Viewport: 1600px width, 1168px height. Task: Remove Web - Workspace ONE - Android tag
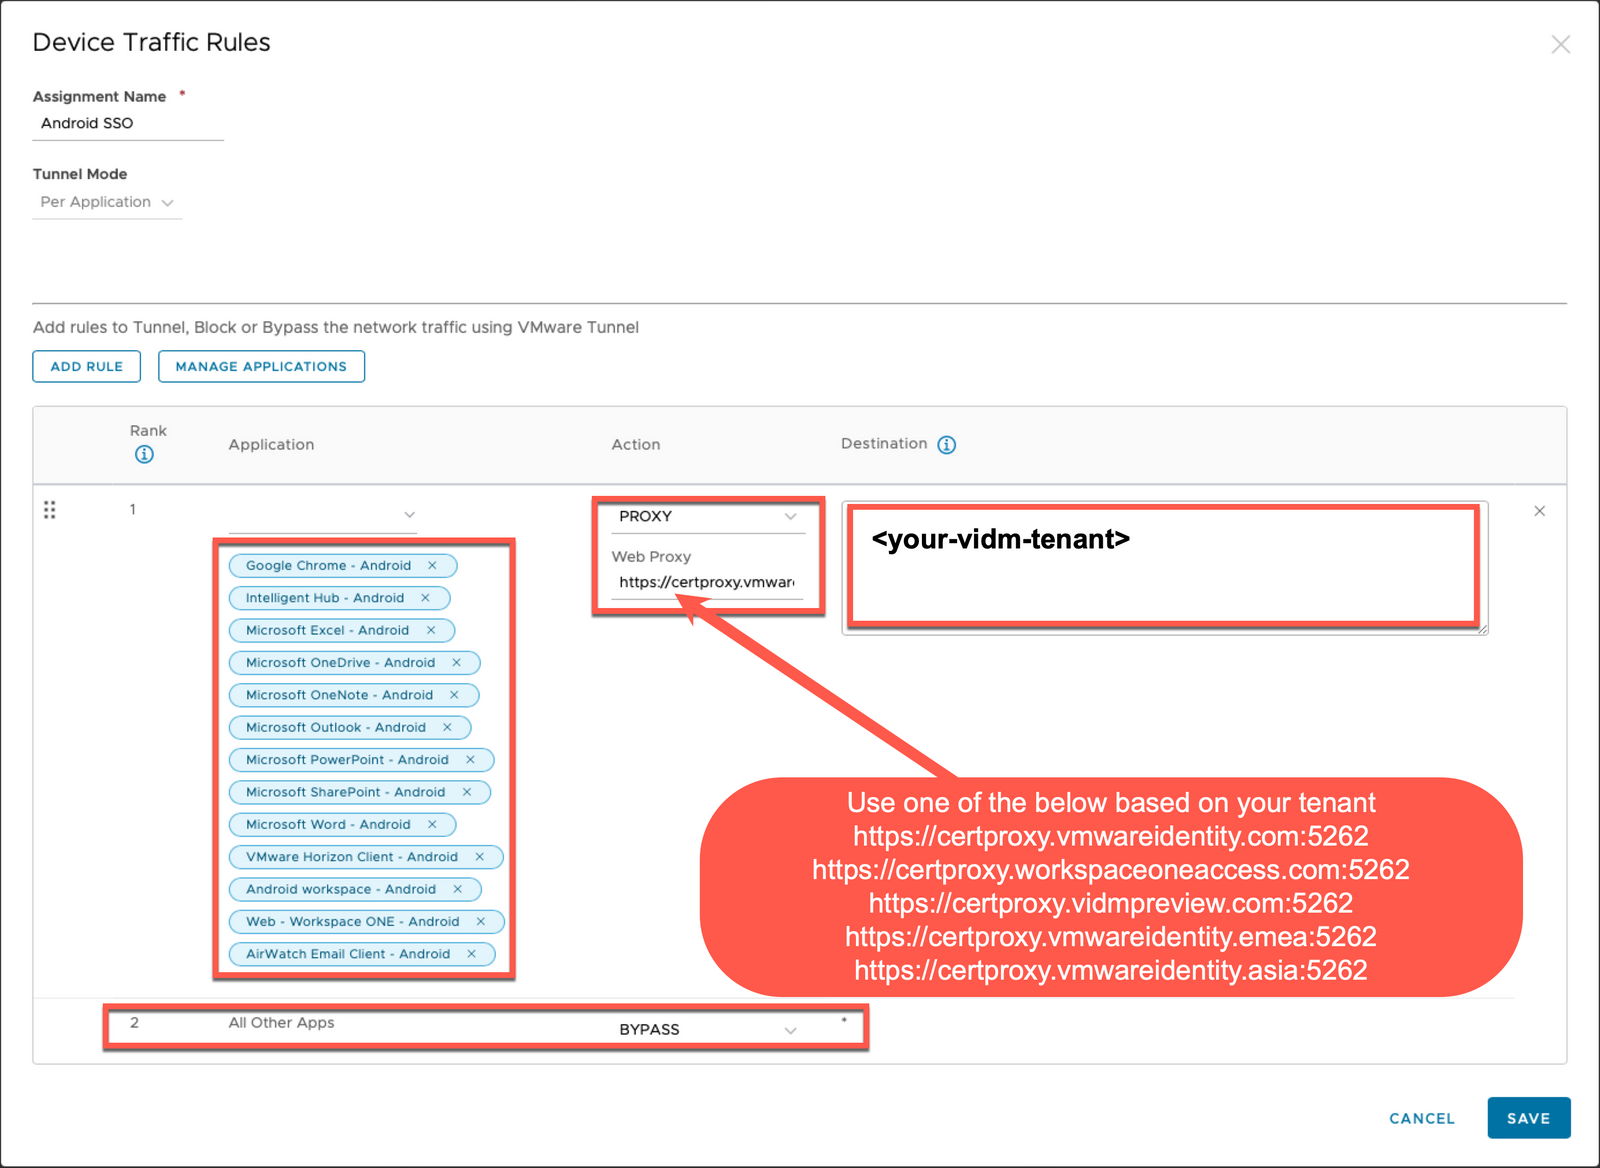(480, 921)
